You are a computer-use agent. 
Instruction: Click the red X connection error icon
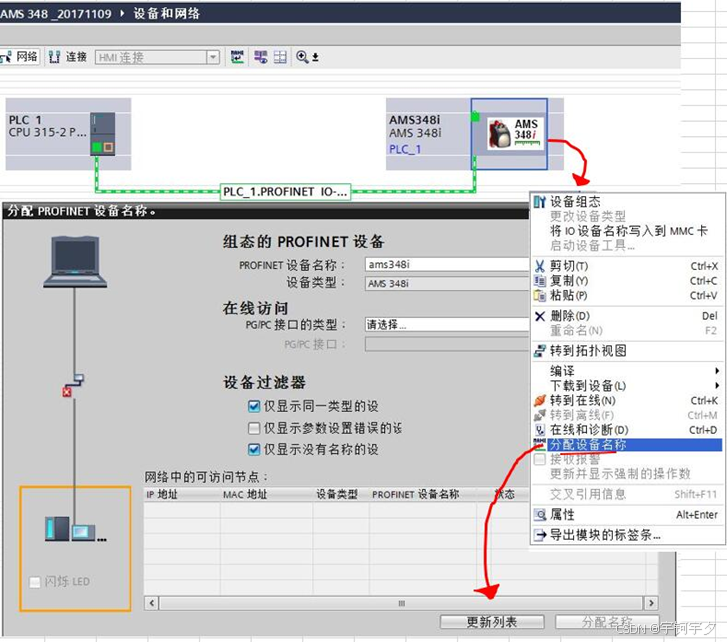point(67,392)
